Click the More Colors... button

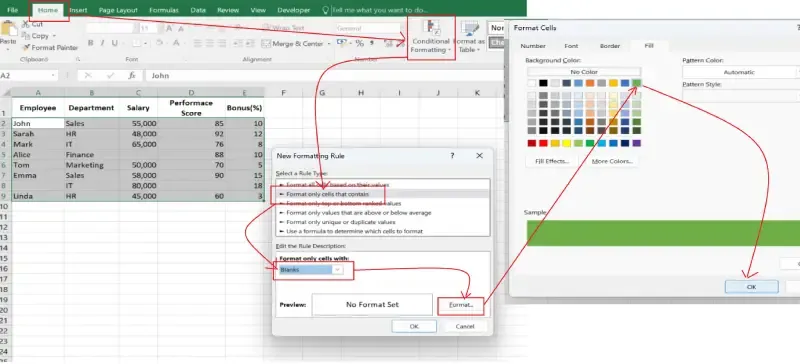pos(612,161)
